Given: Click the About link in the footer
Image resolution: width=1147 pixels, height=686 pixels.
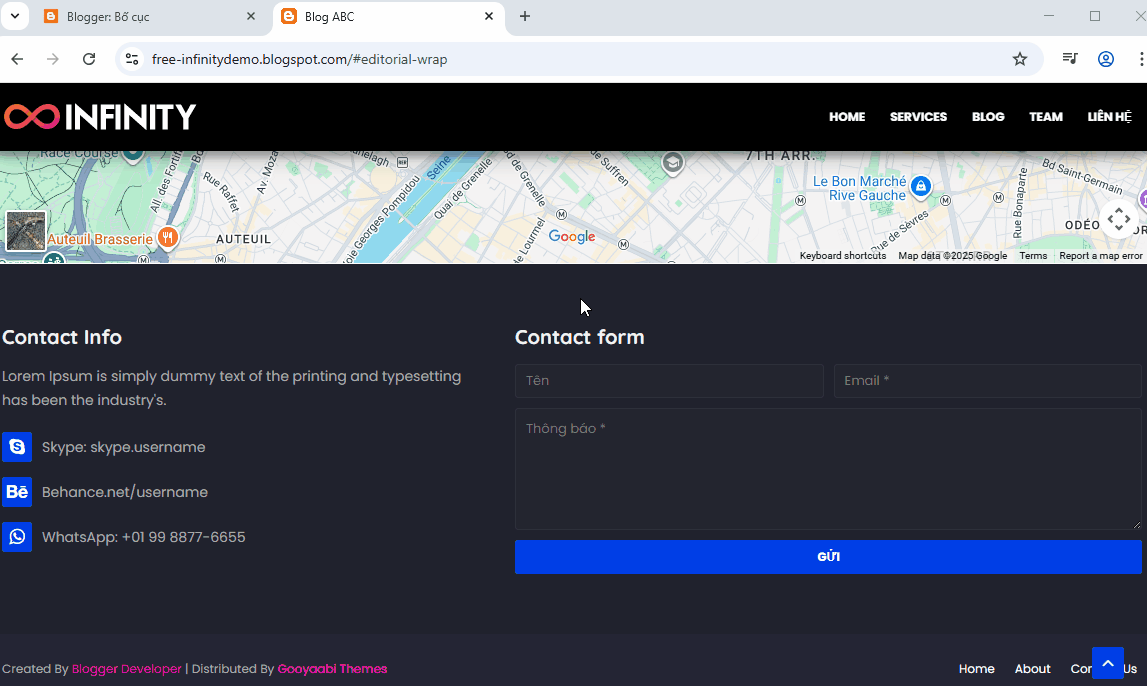Looking at the screenshot, I should (x=1032, y=669).
